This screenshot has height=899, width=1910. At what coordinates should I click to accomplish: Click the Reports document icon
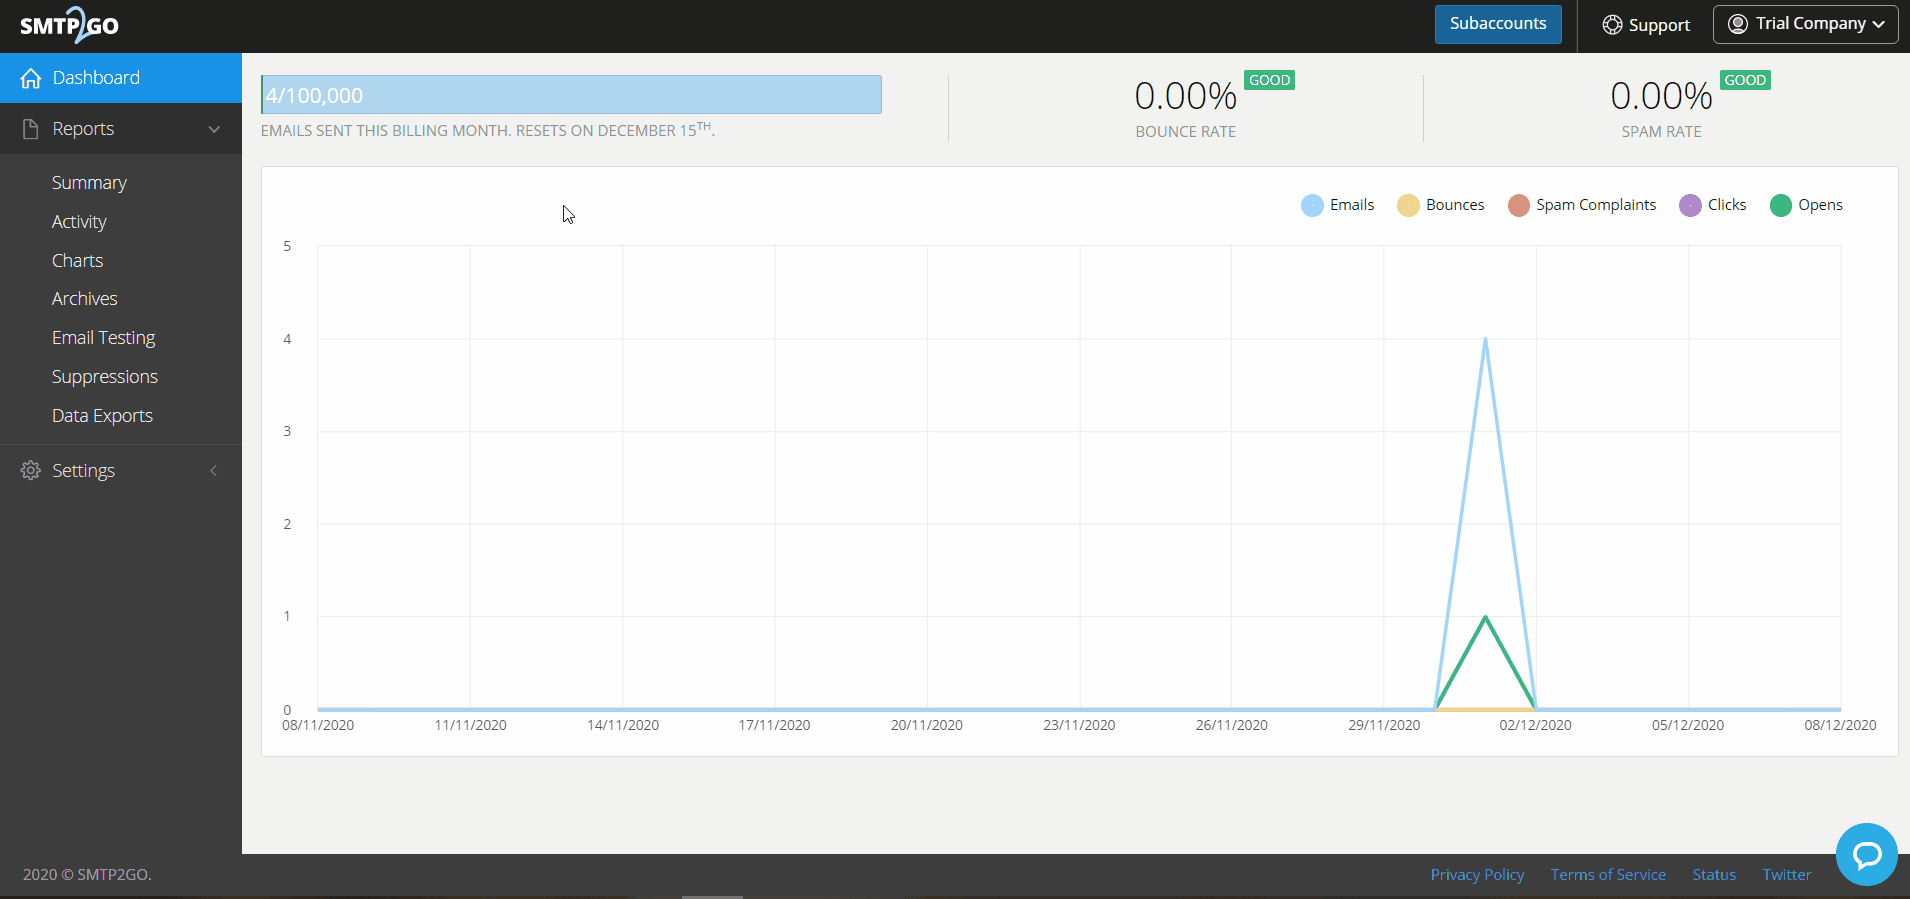pos(31,129)
